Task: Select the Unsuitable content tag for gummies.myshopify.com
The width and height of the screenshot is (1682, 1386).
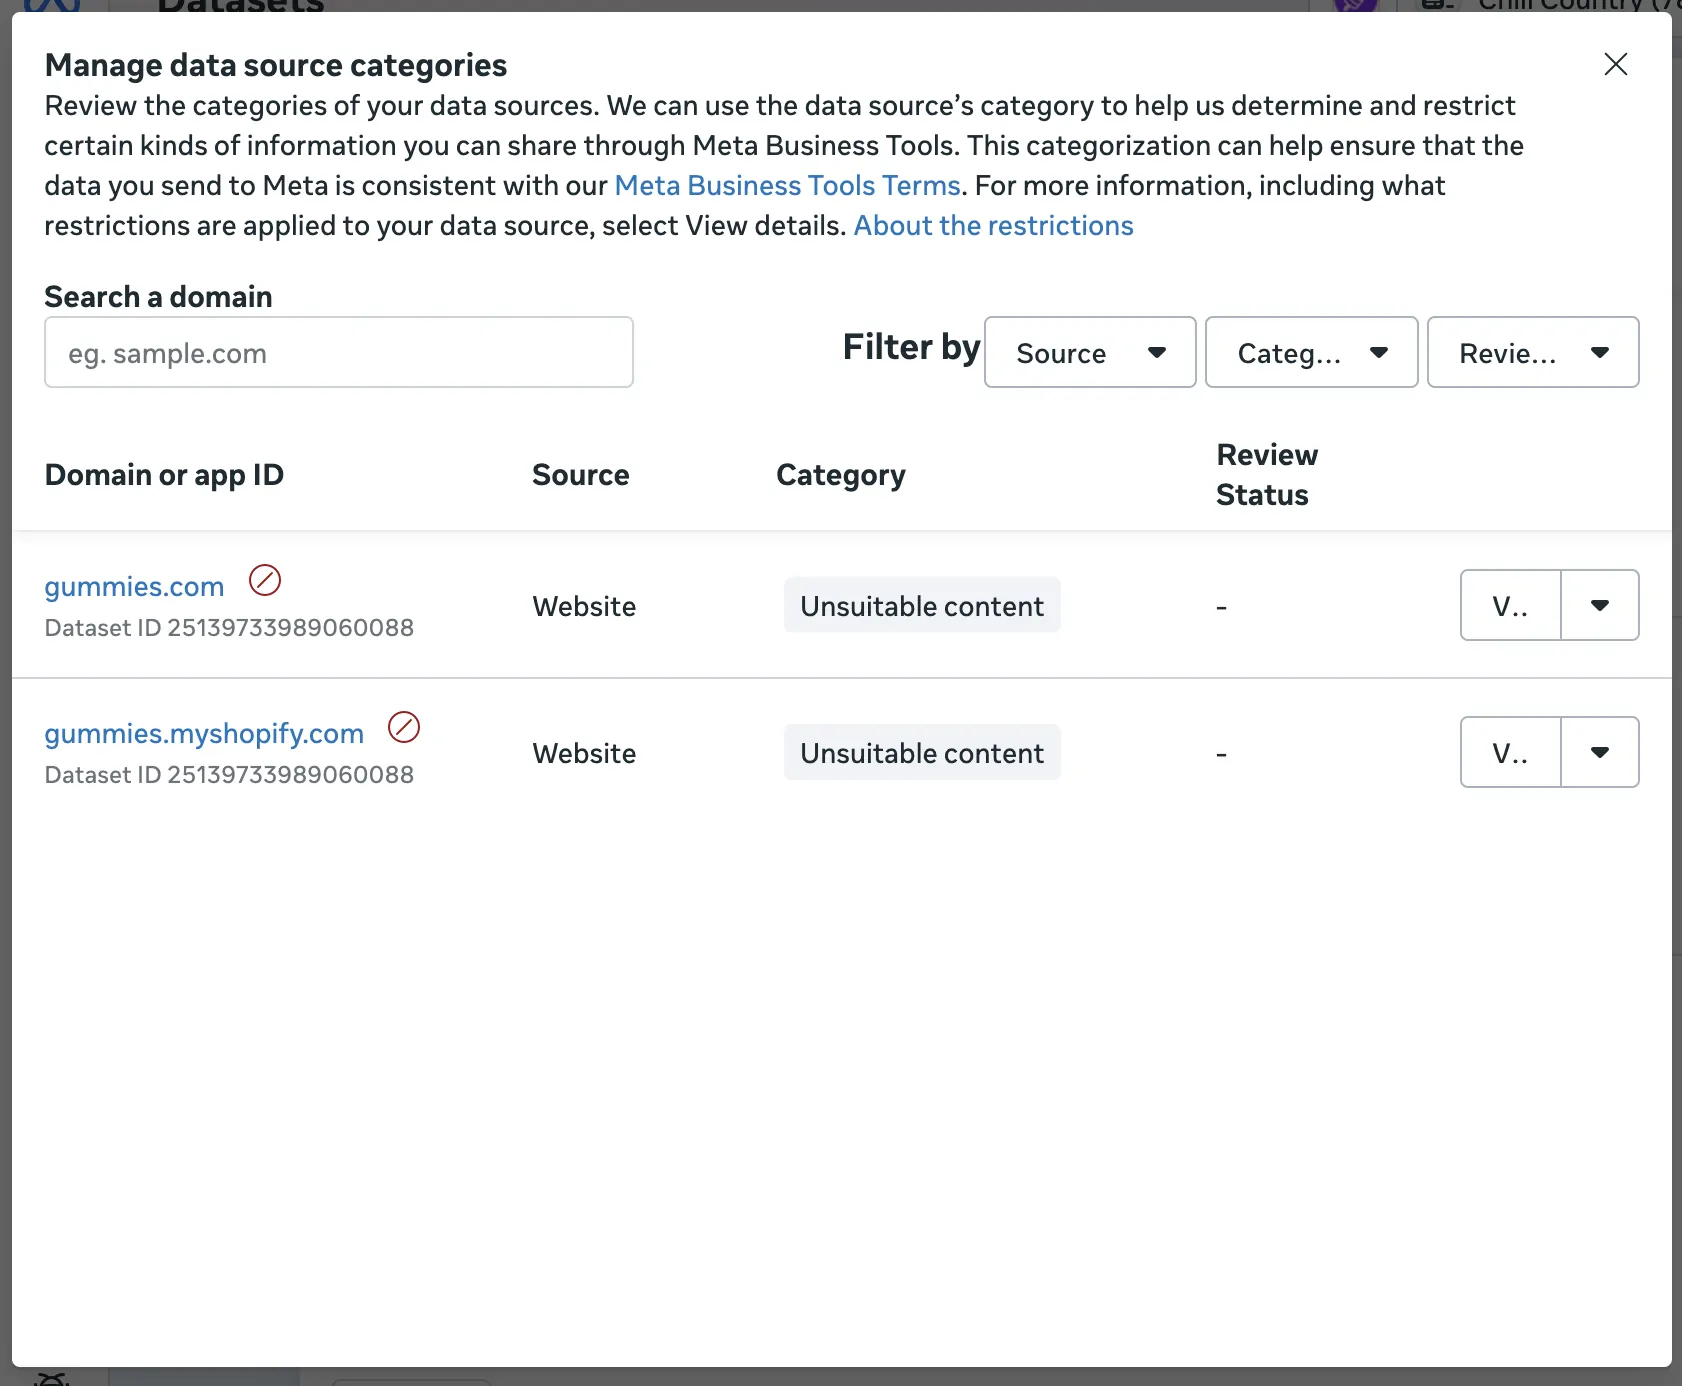Action: click(921, 752)
